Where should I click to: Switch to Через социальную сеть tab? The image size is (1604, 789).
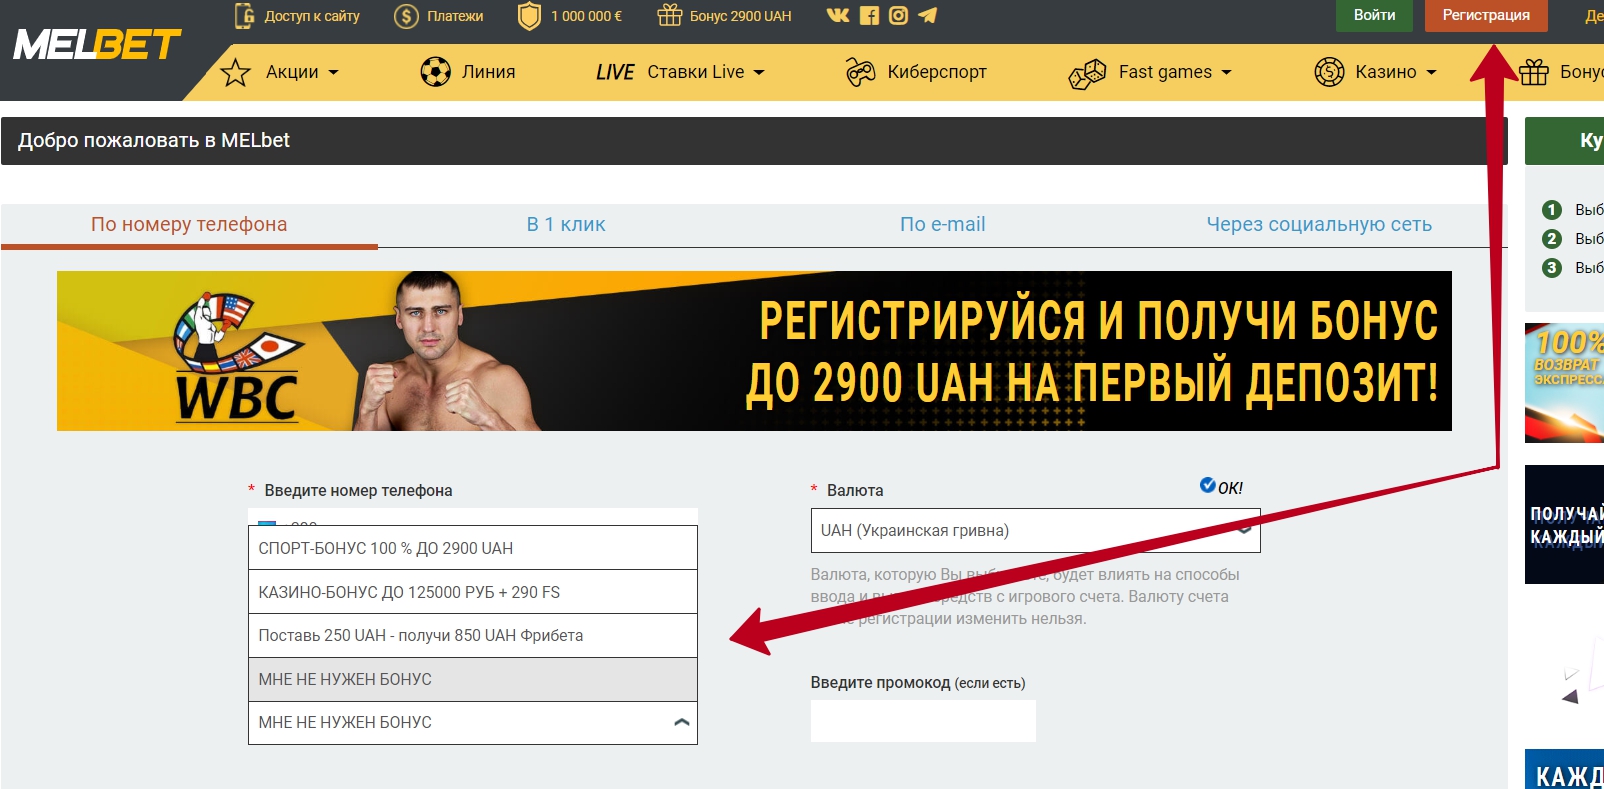click(x=1319, y=225)
